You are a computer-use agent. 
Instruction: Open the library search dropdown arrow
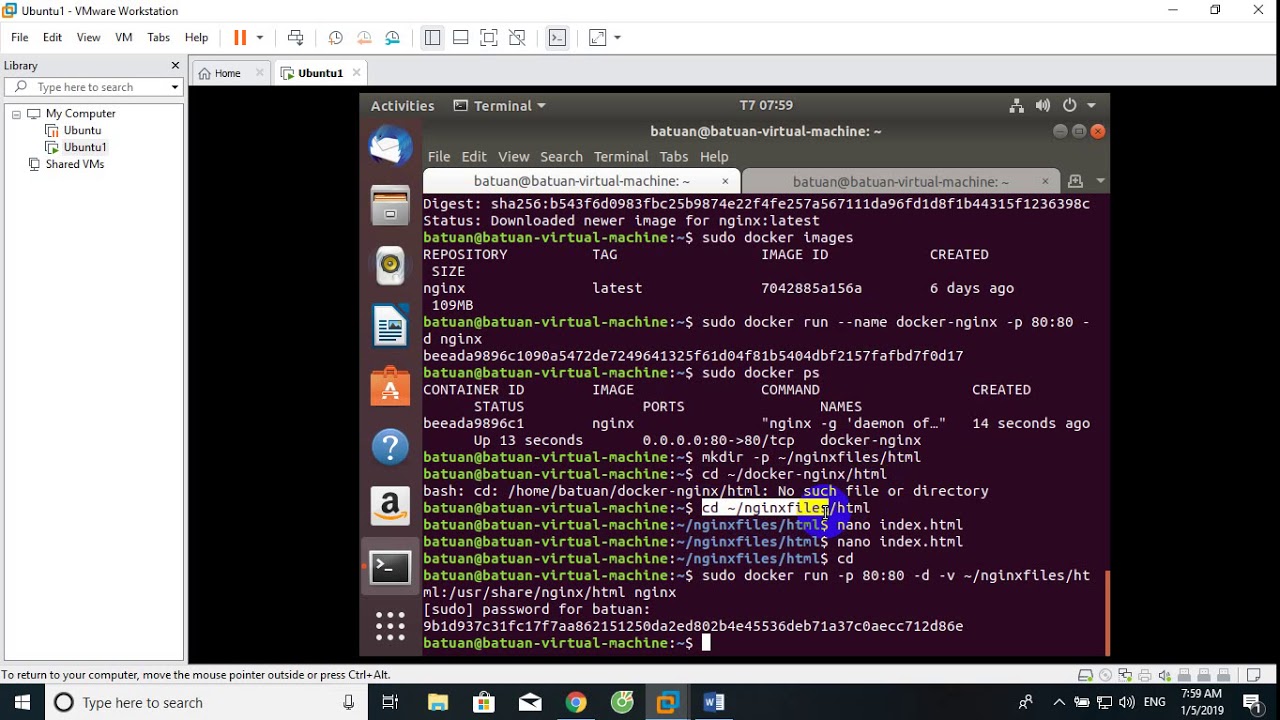pyautogui.click(x=175, y=87)
